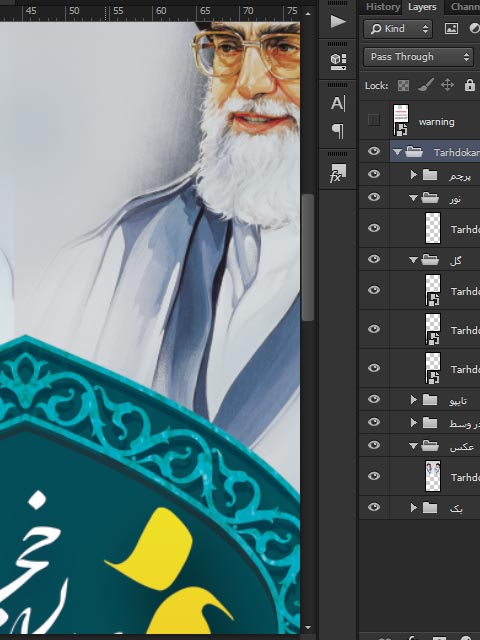Expand the بک group

tap(413, 507)
